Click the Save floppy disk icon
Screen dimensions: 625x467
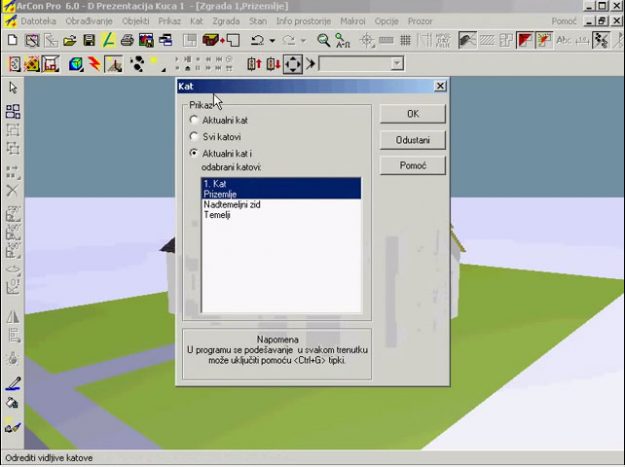click(89, 41)
